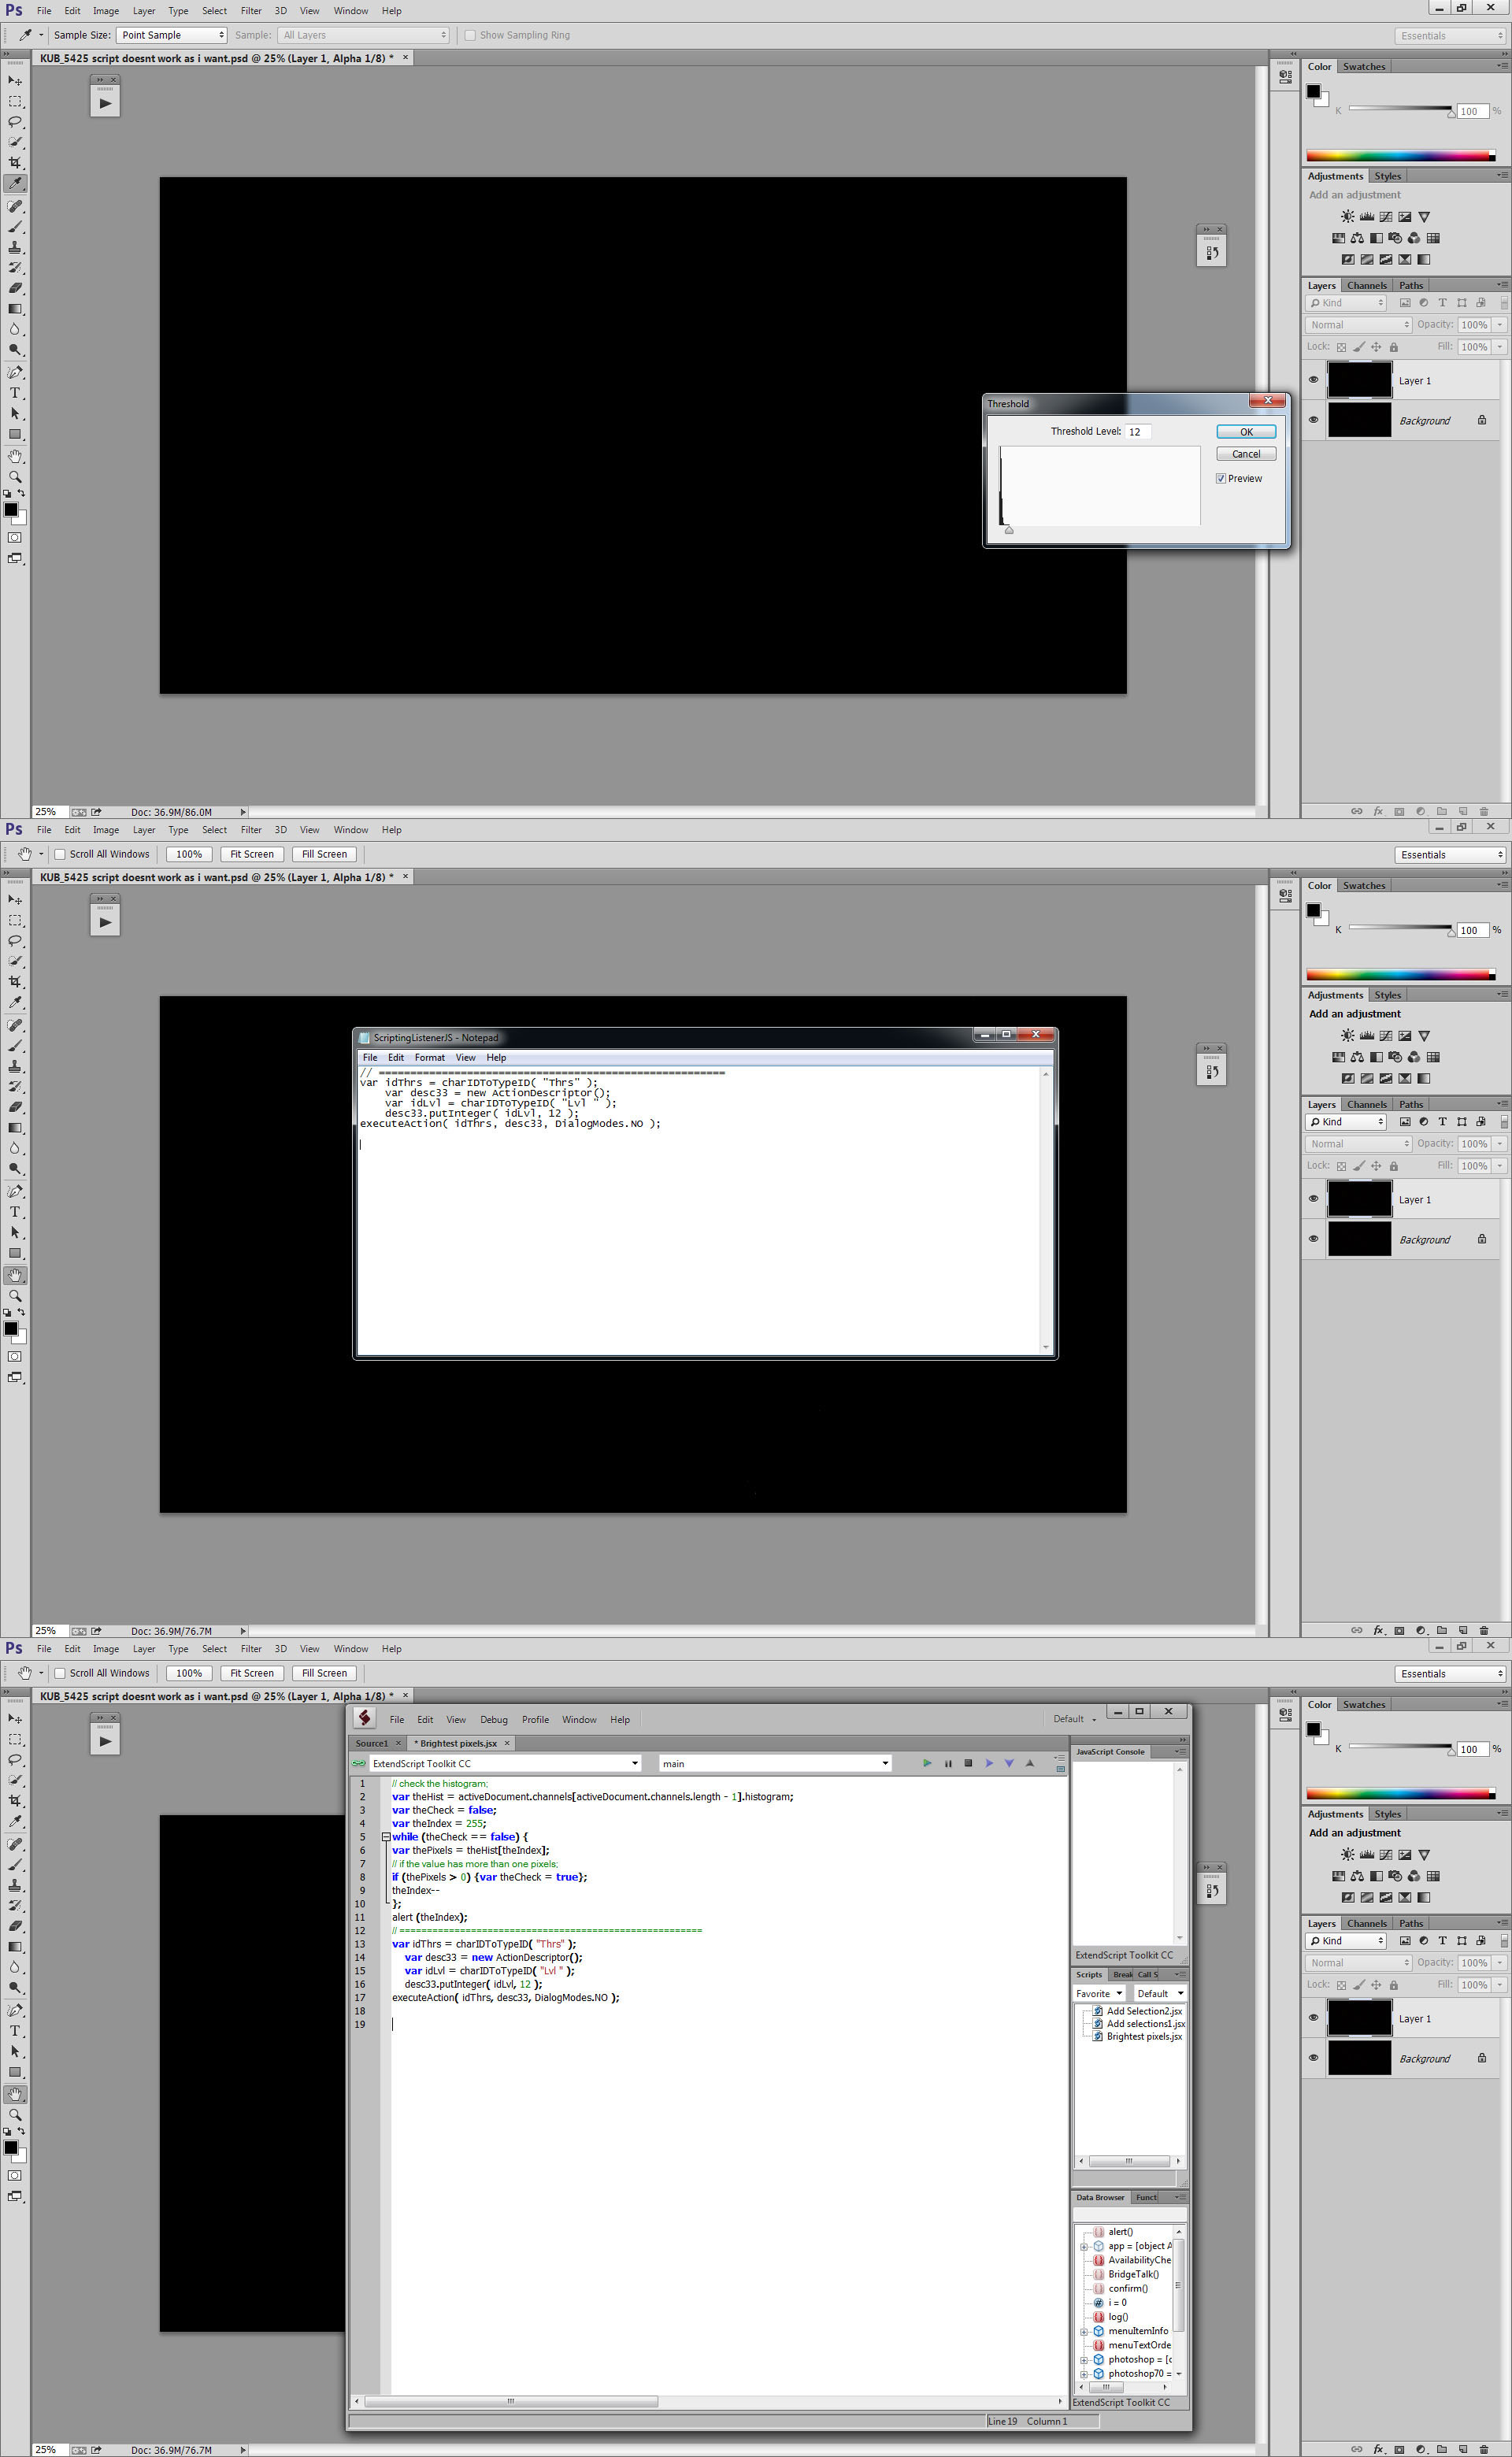Click the Step Into down-arrow debug icon
The height and width of the screenshot is (2457, 1512).
tap(1009, 1763)
